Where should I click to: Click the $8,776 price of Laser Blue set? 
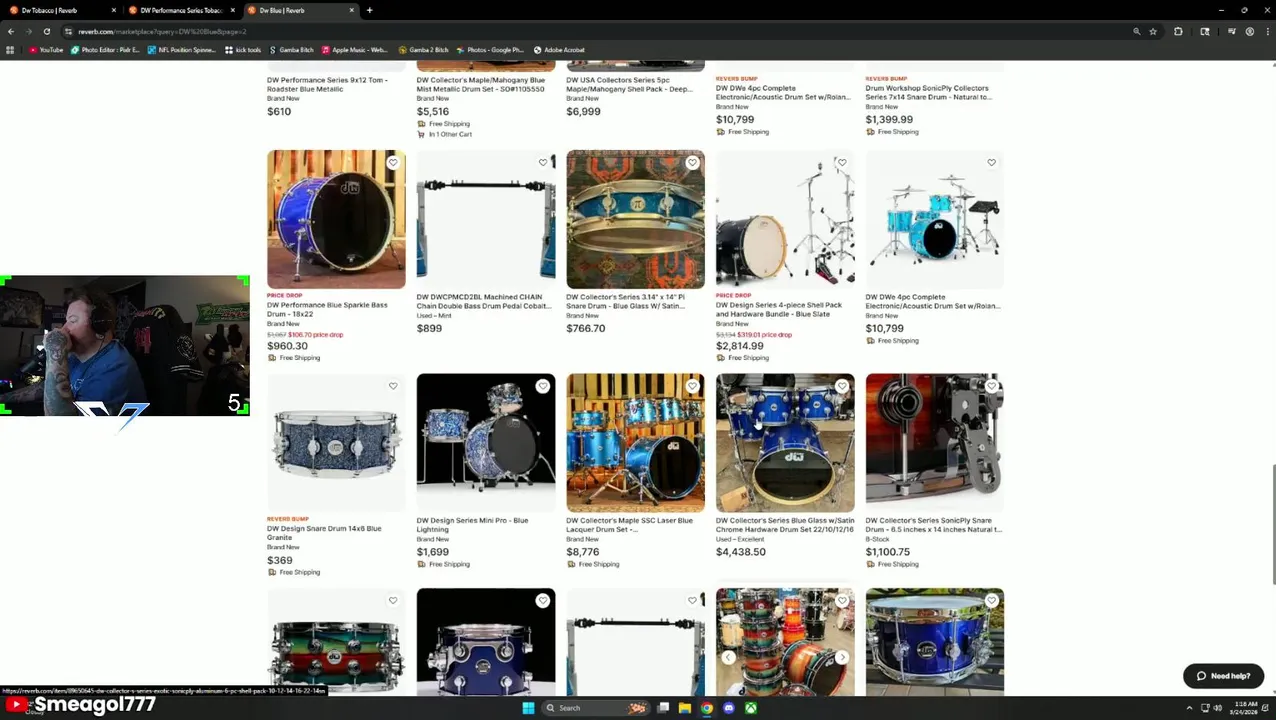(583, 552)
